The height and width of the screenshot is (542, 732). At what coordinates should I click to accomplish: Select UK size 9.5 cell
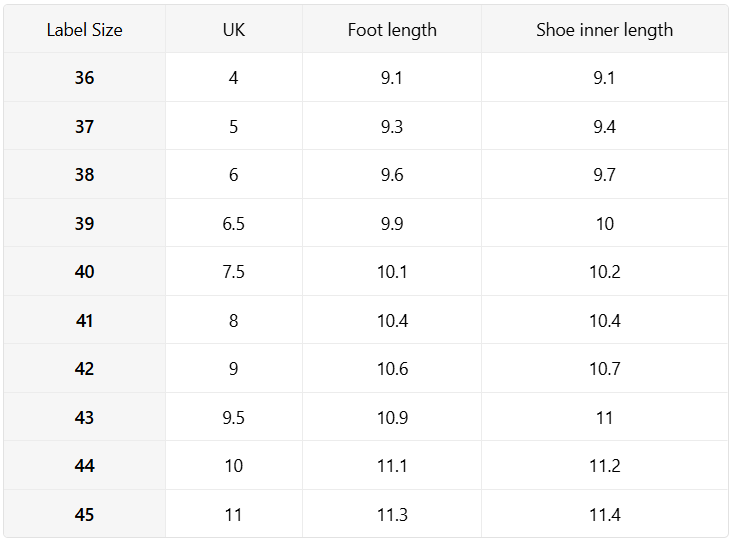[x=233, y=418]
